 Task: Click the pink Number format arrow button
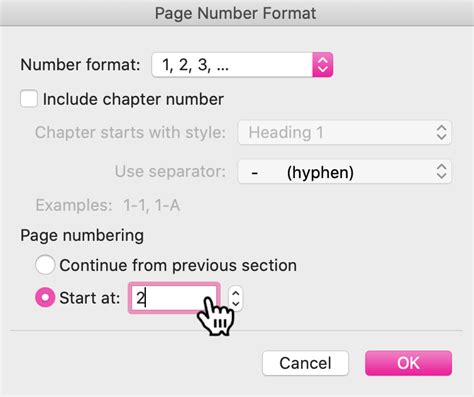click(x=323, y=65)
